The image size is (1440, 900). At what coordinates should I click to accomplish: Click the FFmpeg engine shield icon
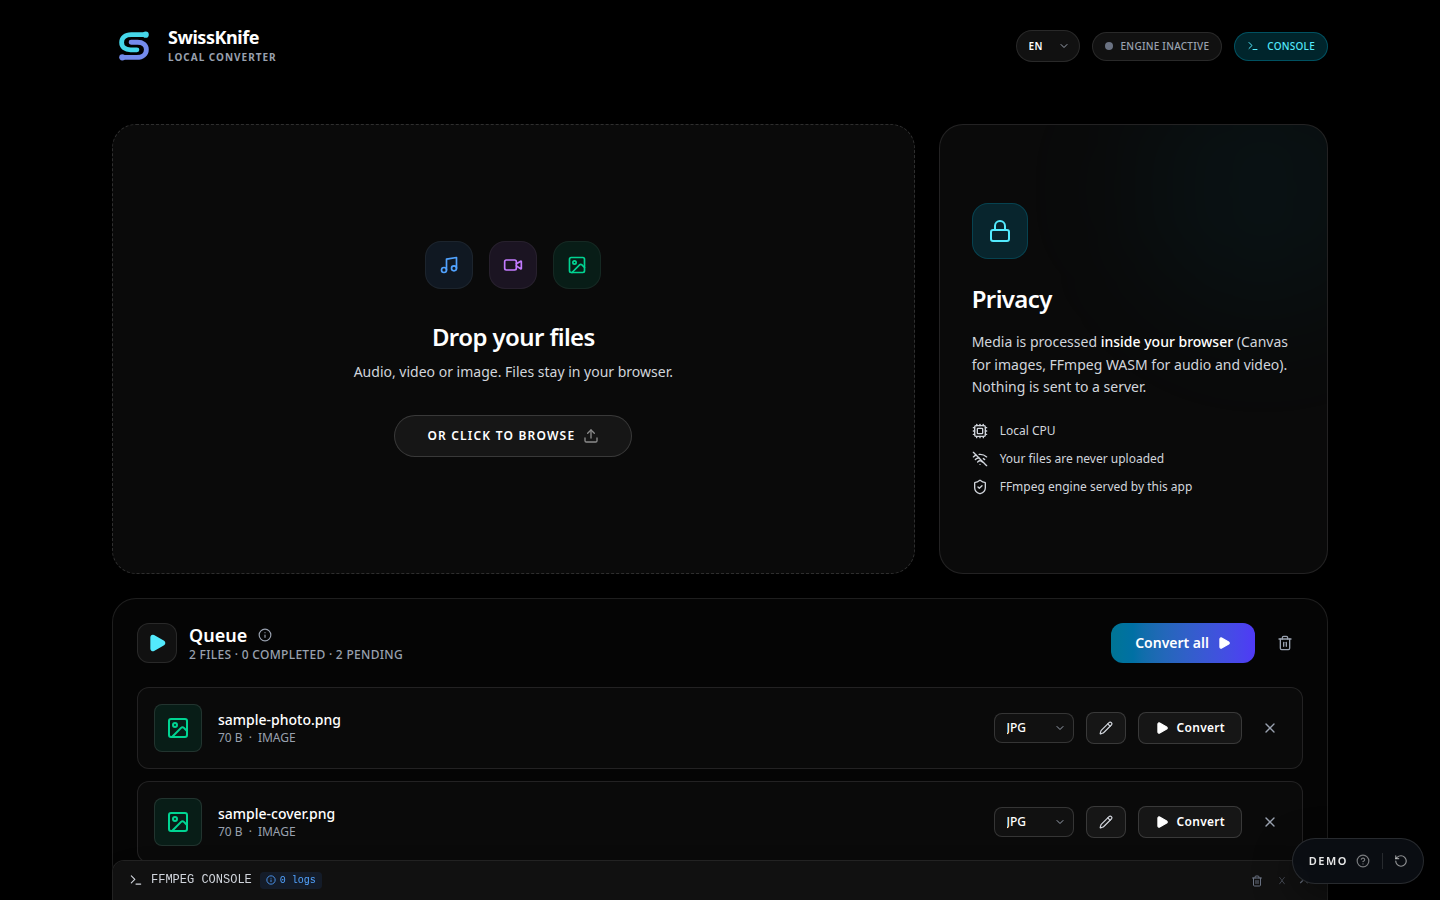[980, 487]
